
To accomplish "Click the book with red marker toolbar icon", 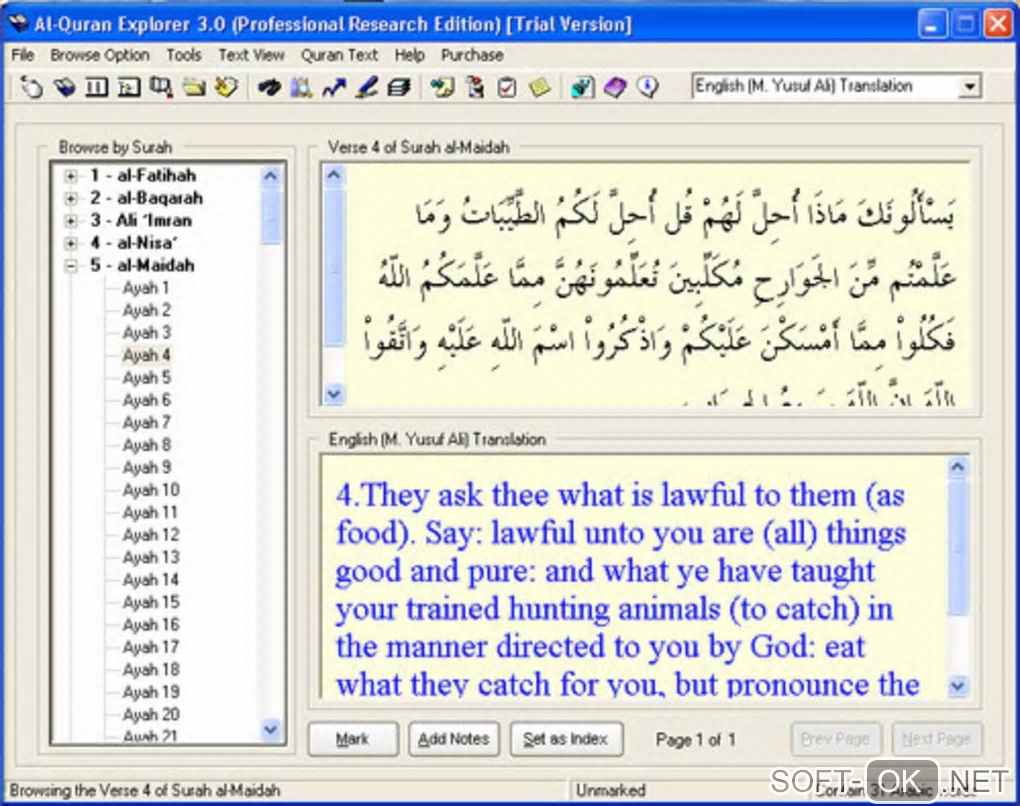I will pyautogui.click(x=161, y=87).
